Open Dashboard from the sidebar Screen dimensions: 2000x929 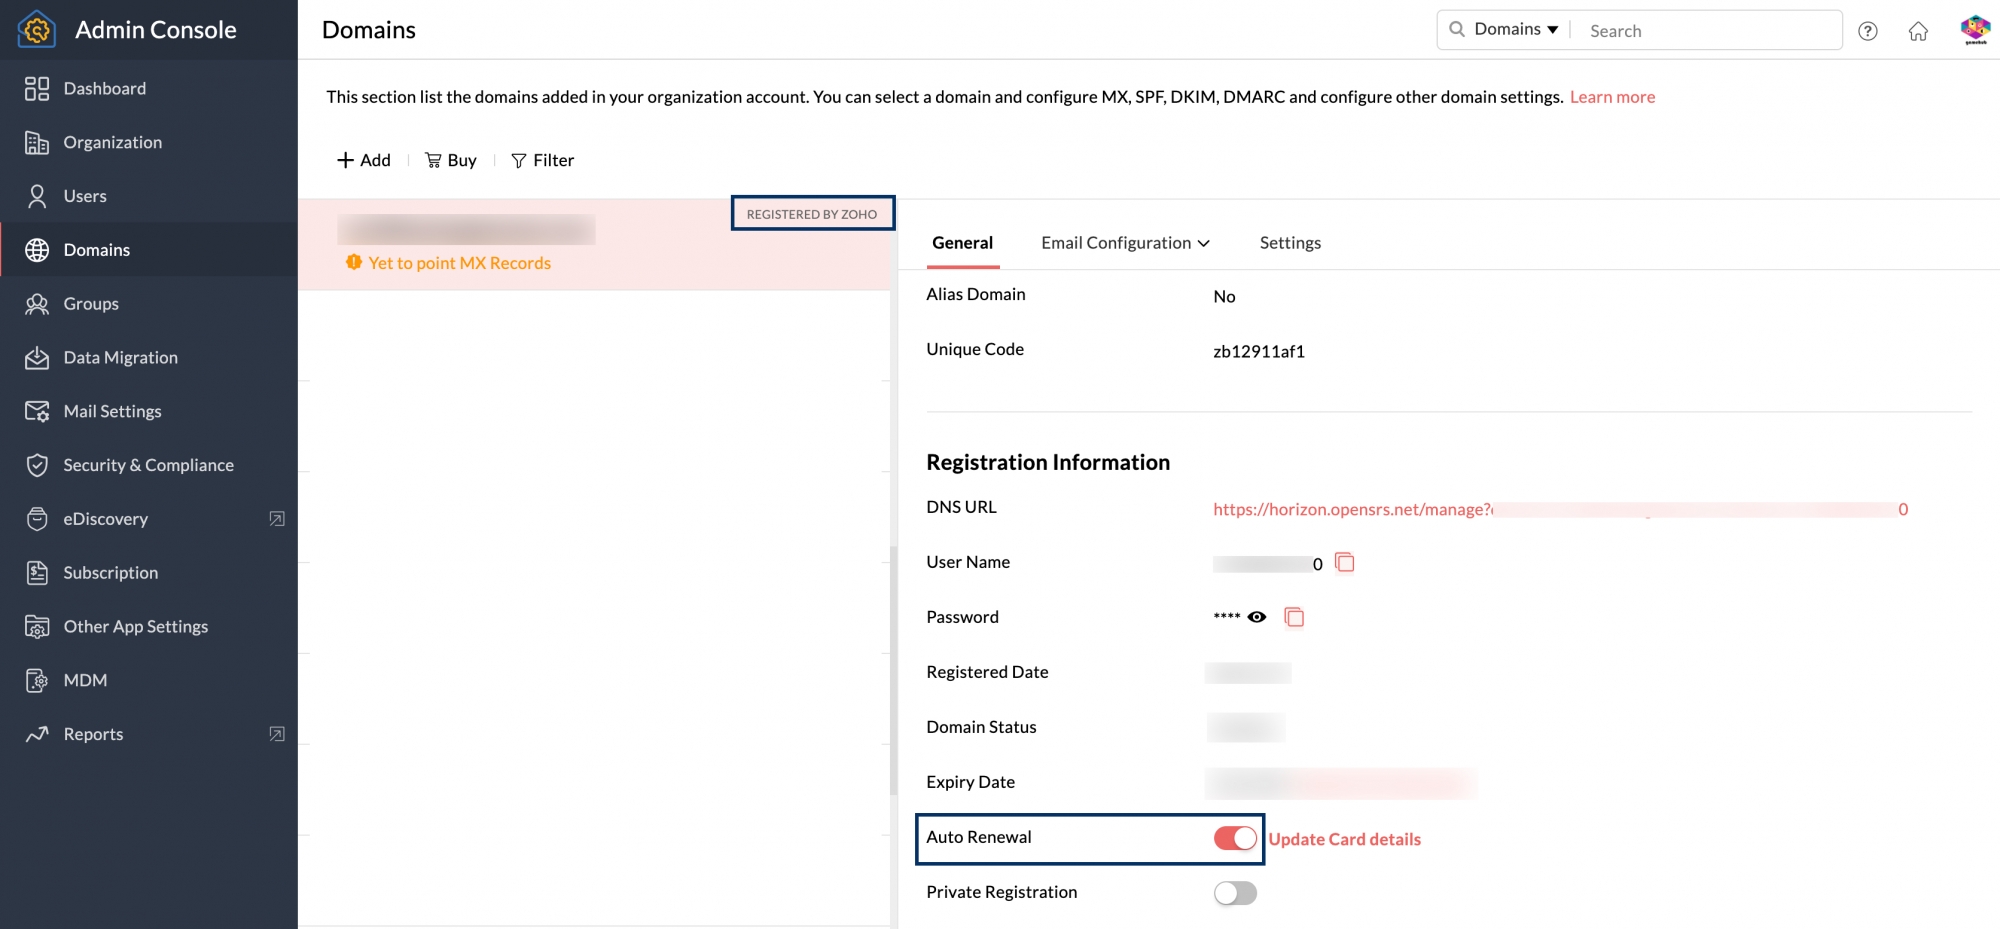(104, 89)
